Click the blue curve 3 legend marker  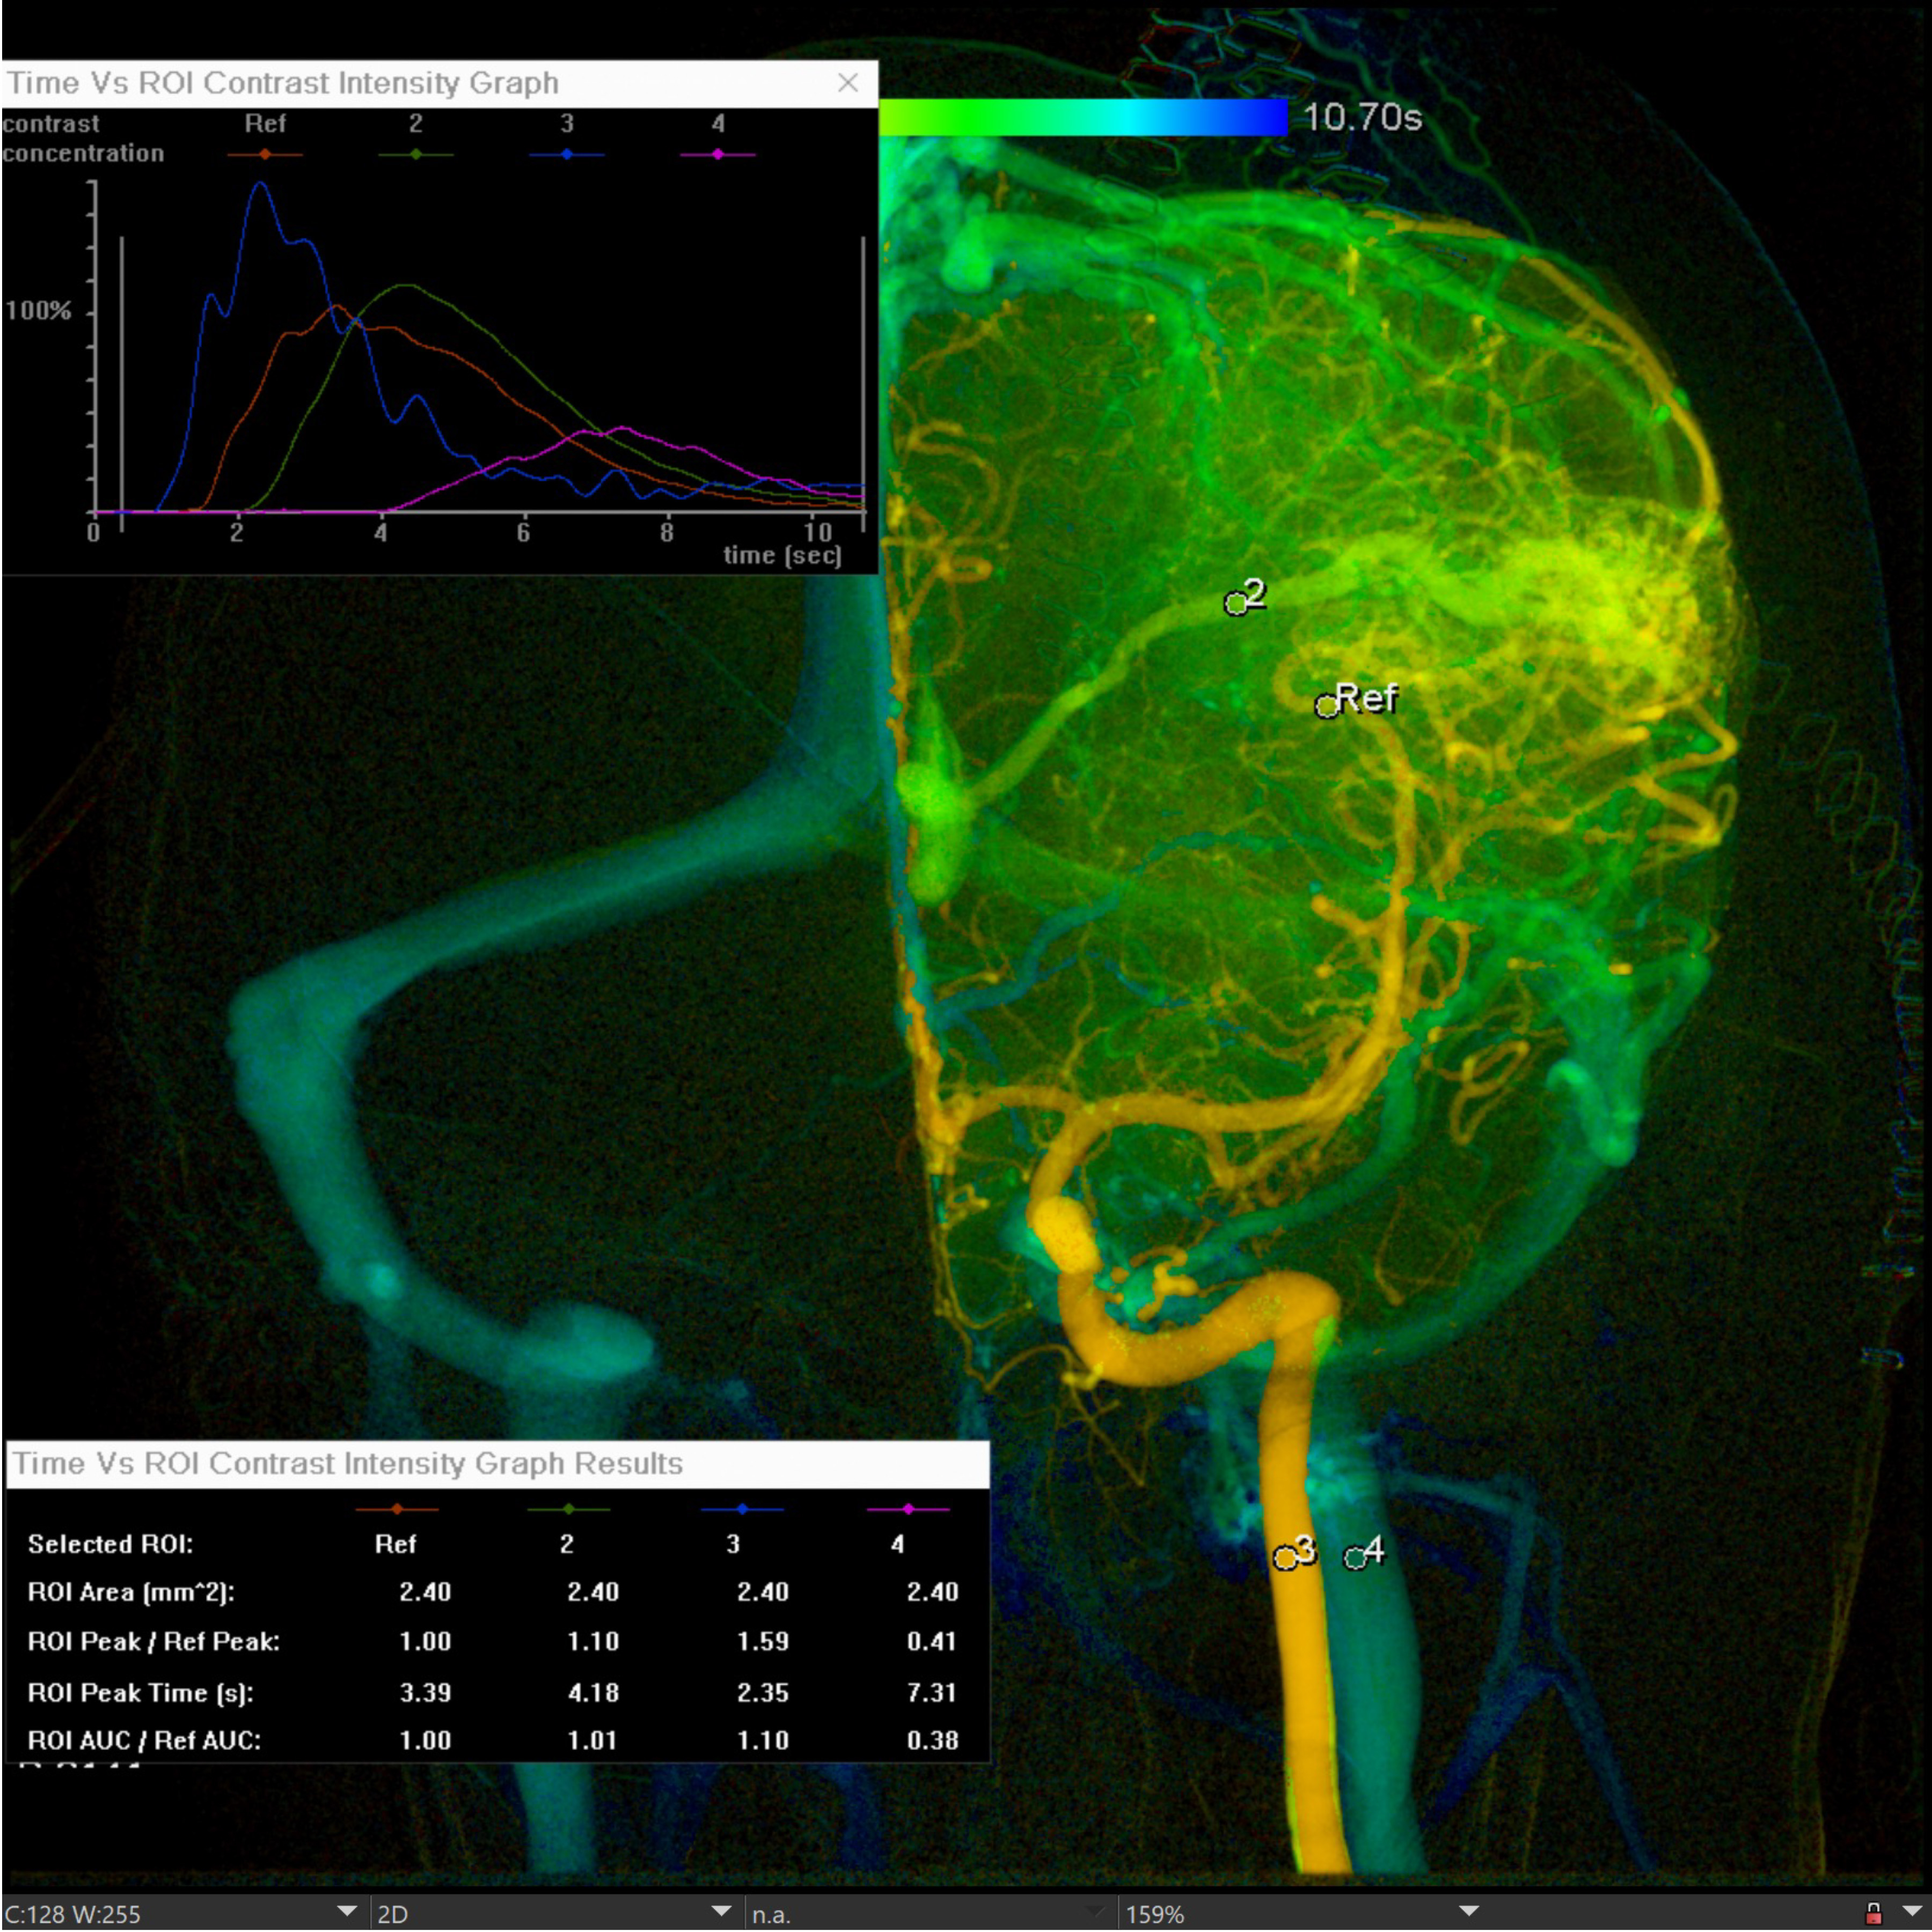(x=567, y=154)
